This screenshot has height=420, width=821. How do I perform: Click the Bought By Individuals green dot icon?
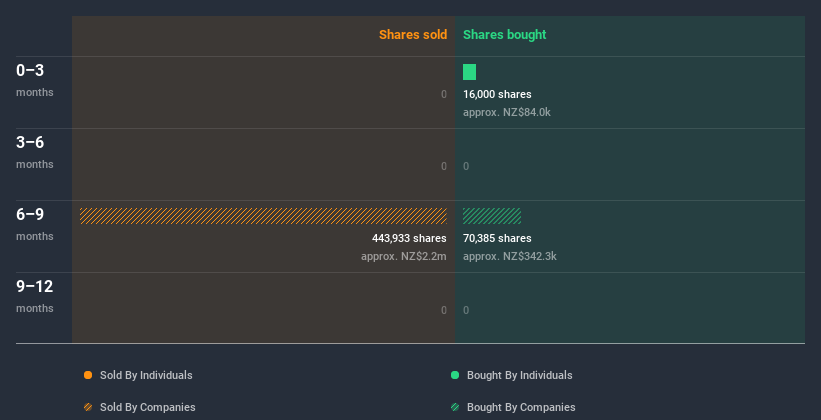[455, 375]
